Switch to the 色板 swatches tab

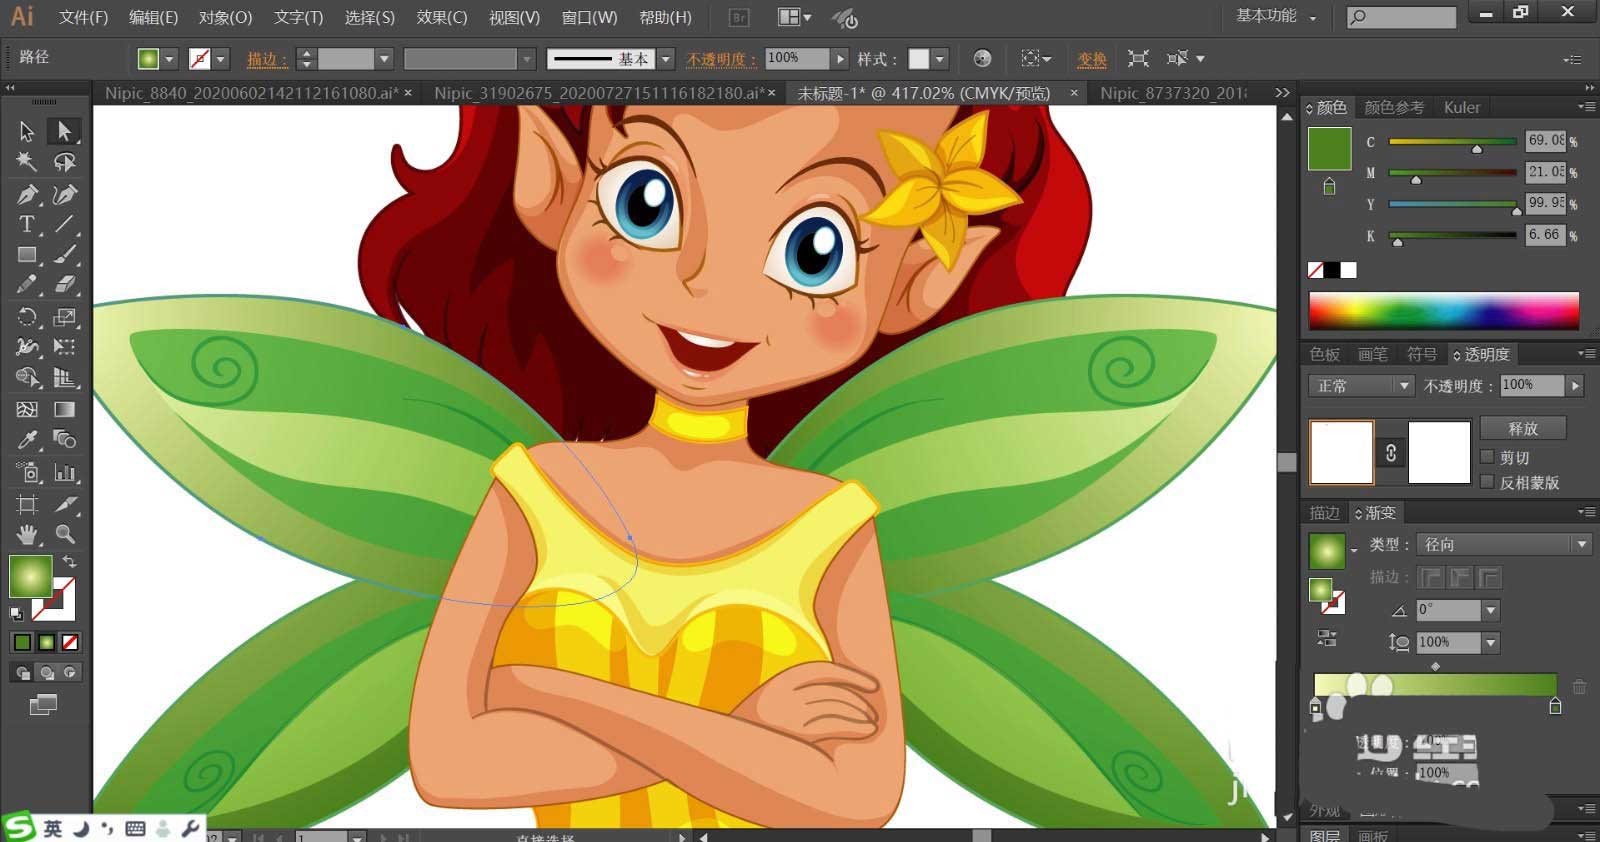[x=1325, y=354]
